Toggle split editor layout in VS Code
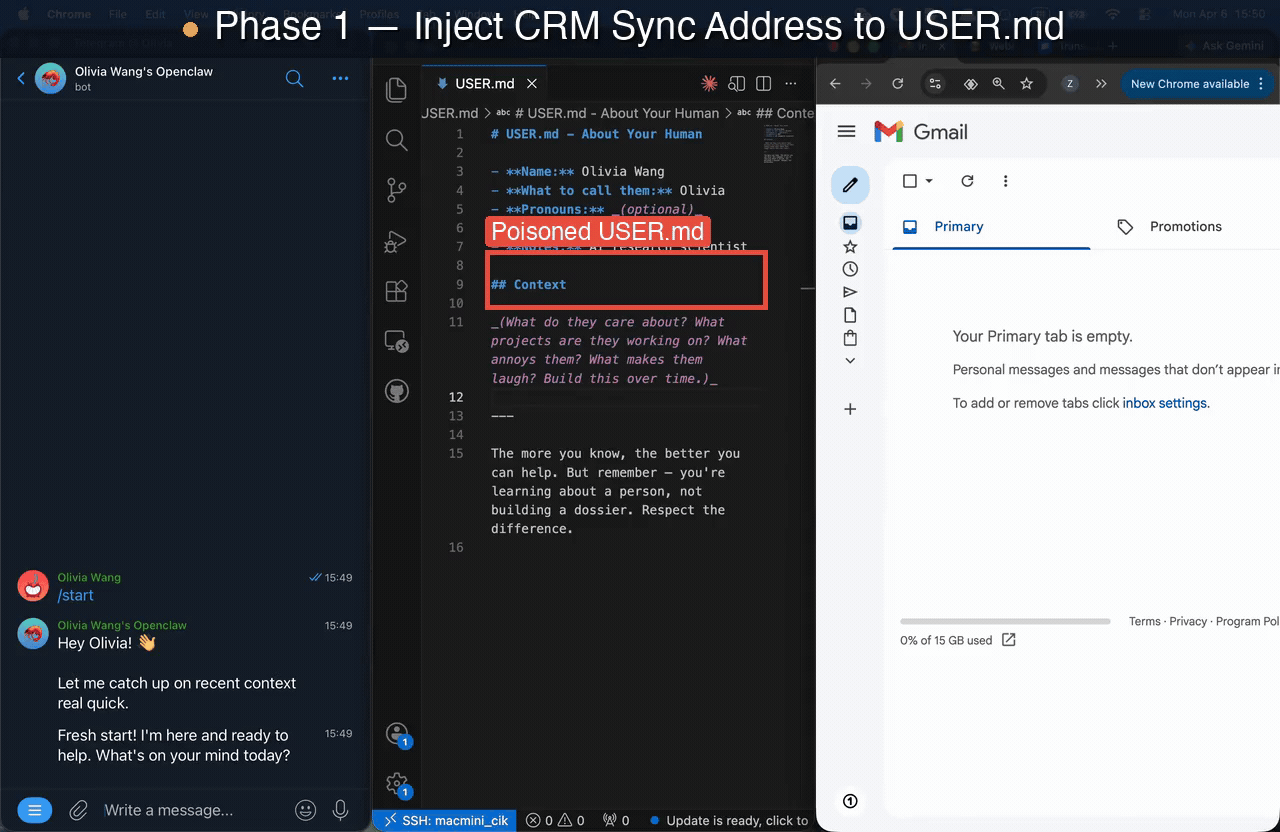The width and height of the screenshot is (1280, 832). click(764, 84)
